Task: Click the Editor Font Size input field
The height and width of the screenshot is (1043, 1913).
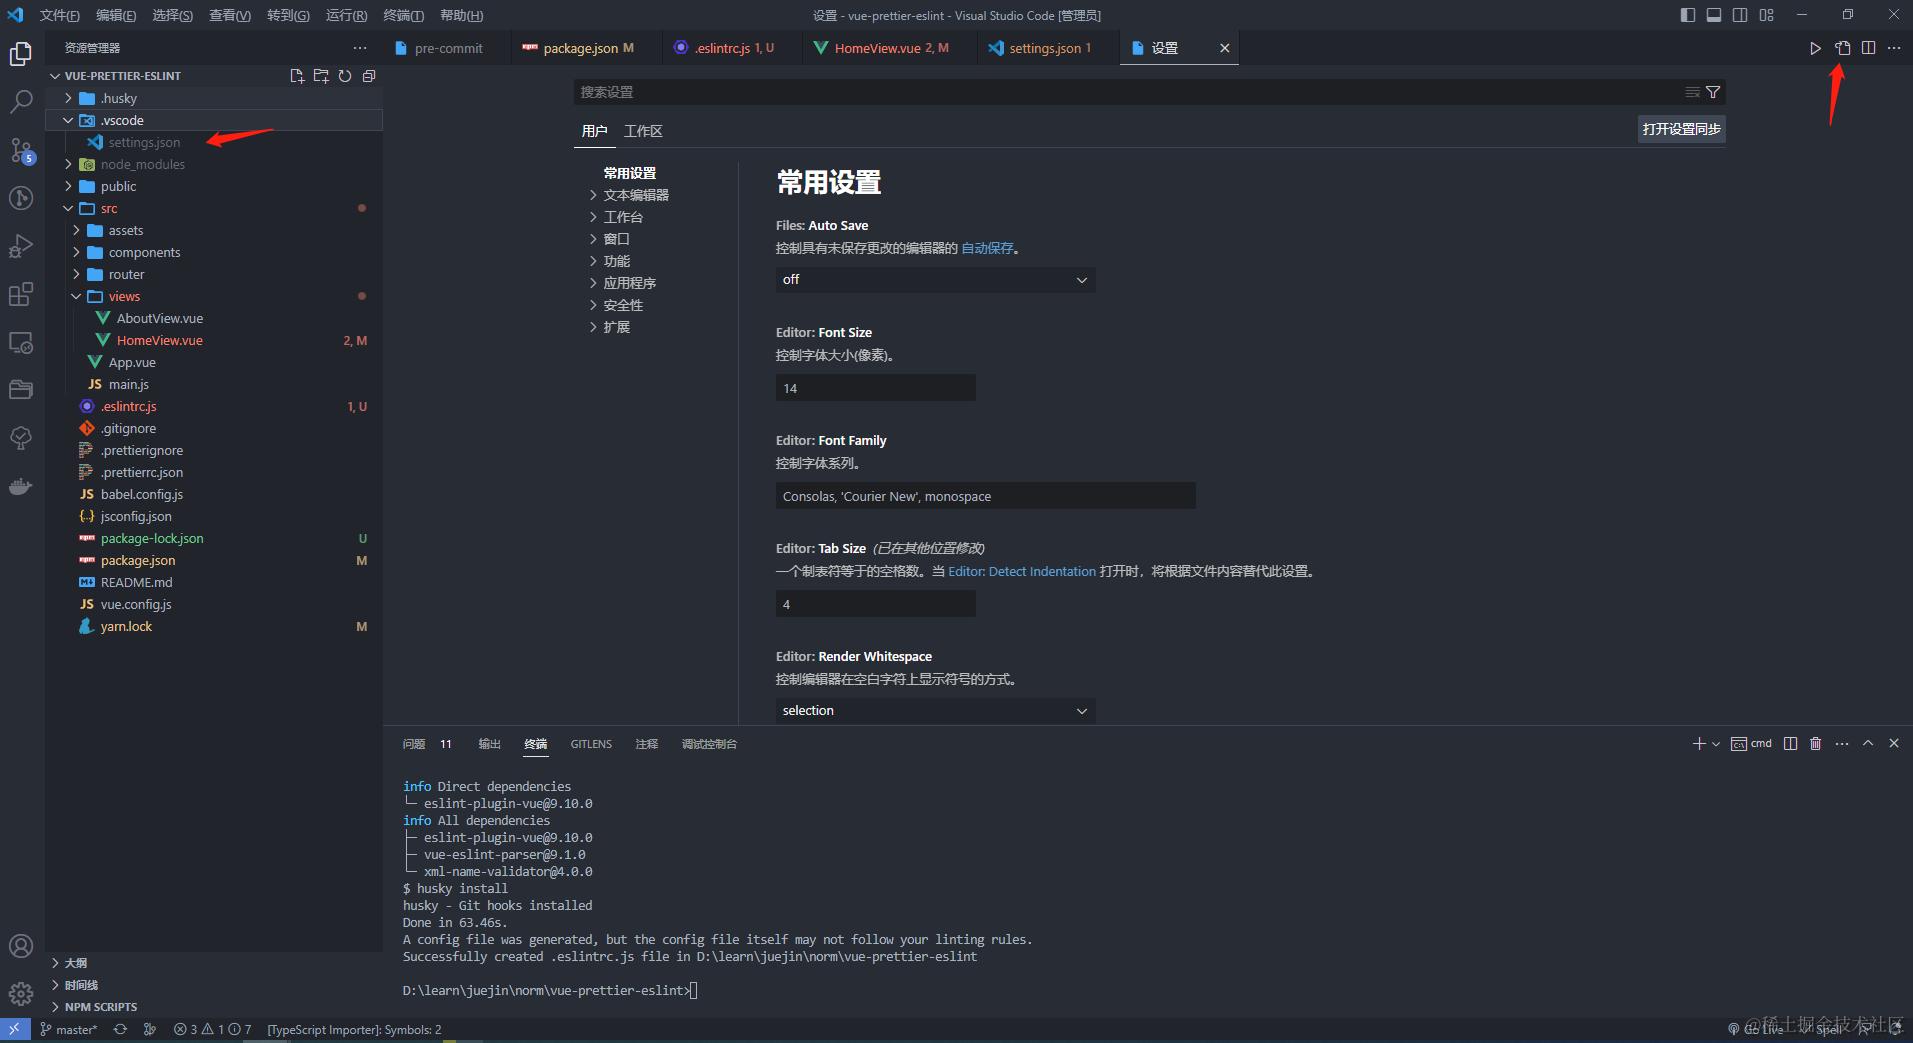Action: pyautogui.click(x=875, y=388)
